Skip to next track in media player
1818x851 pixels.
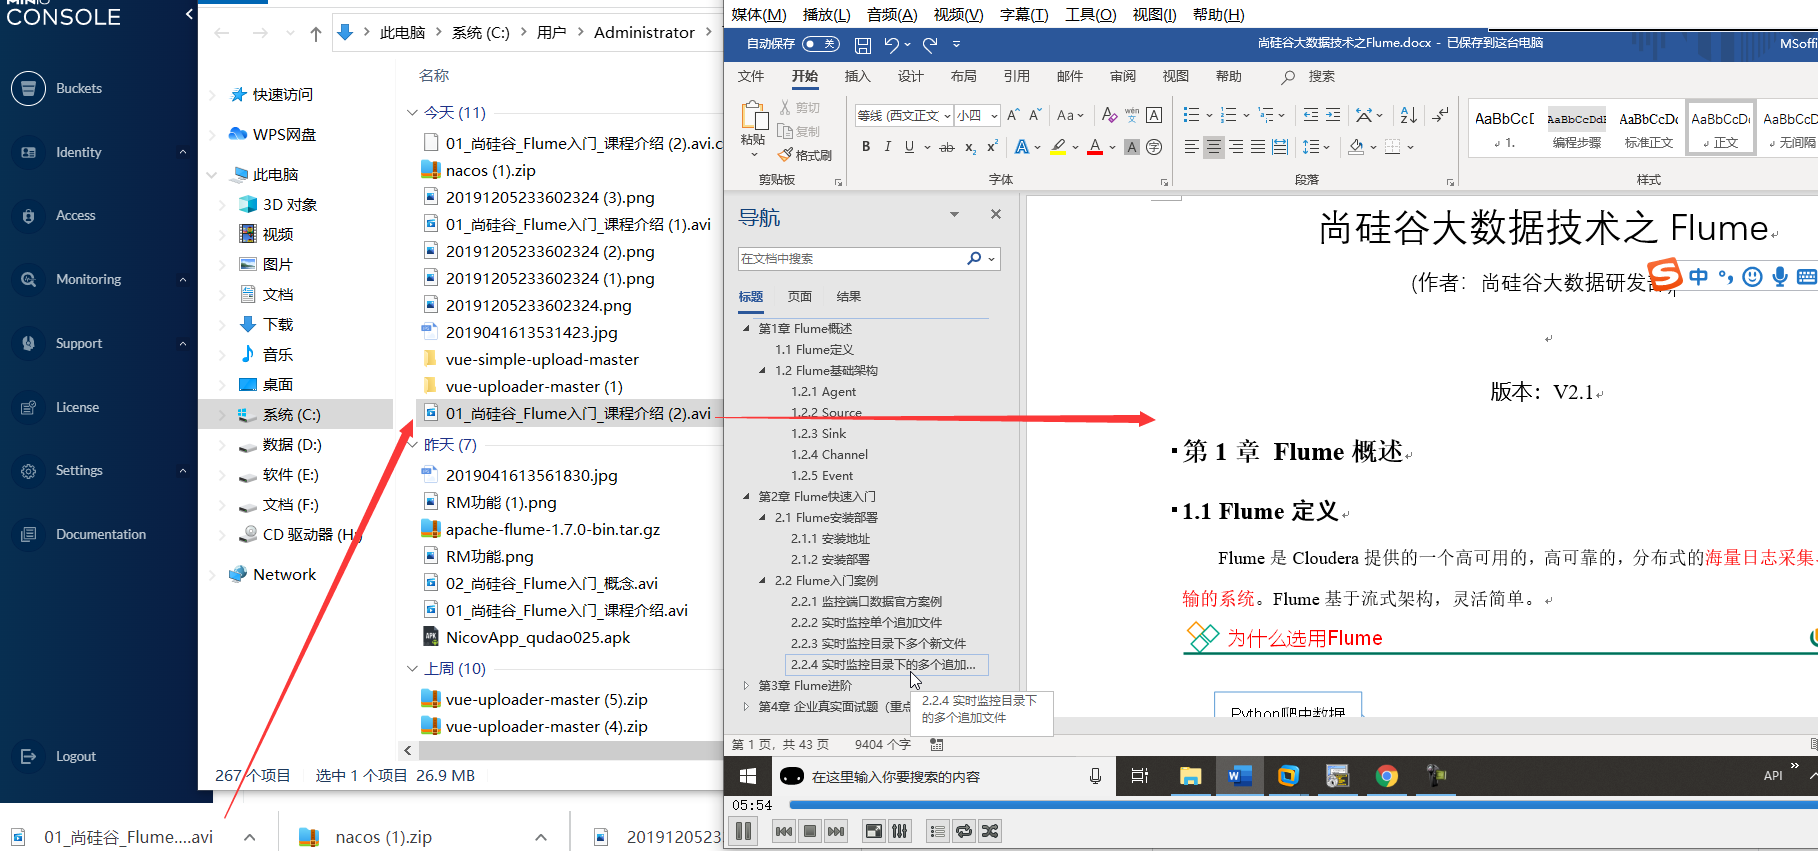(x=836, y=831)
